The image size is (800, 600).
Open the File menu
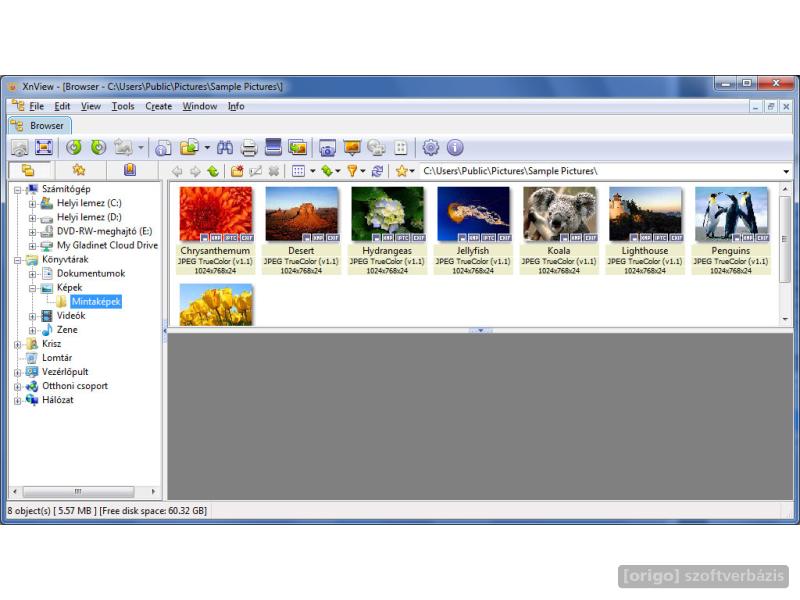coord(36,106)
